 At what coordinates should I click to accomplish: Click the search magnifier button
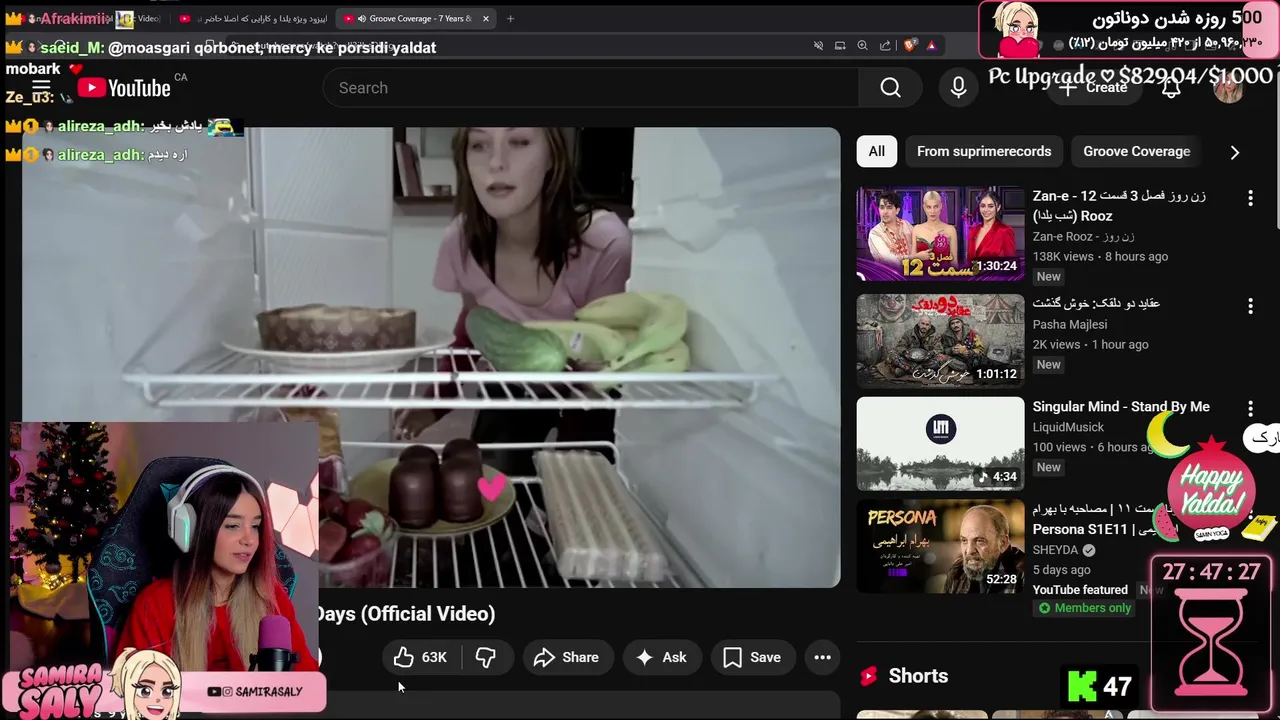coord(890,88)
